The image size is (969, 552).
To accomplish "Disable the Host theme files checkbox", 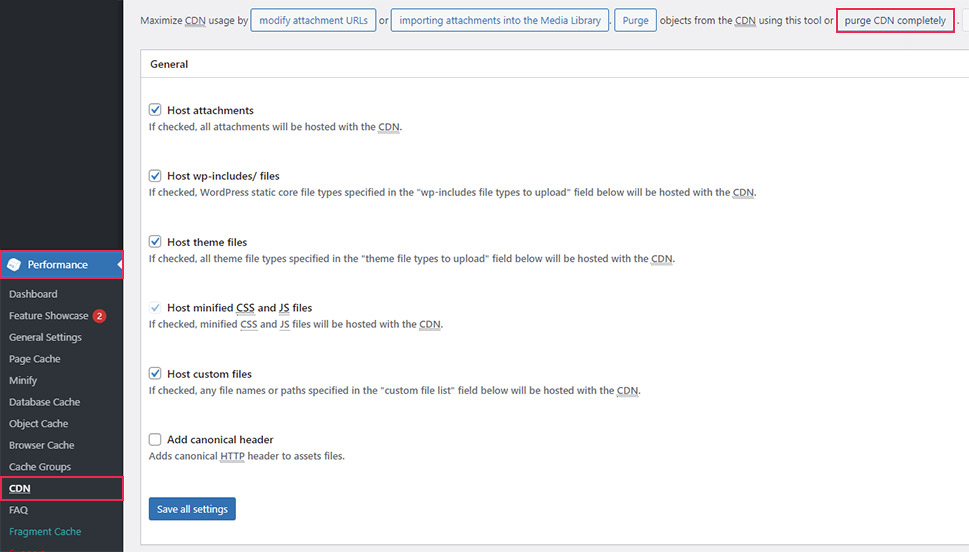I will click(x=155, y=242).
